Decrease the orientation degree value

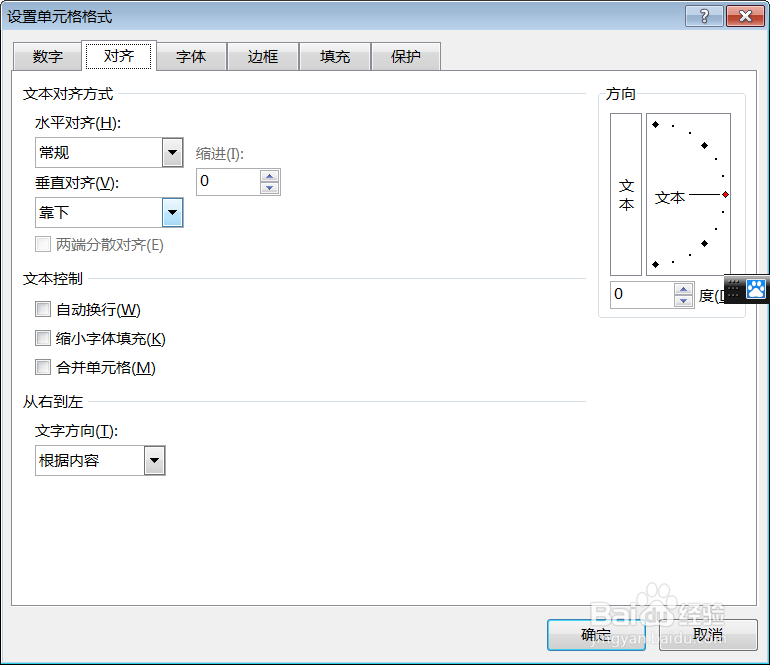pyautogui.click(x=684, y=301)
